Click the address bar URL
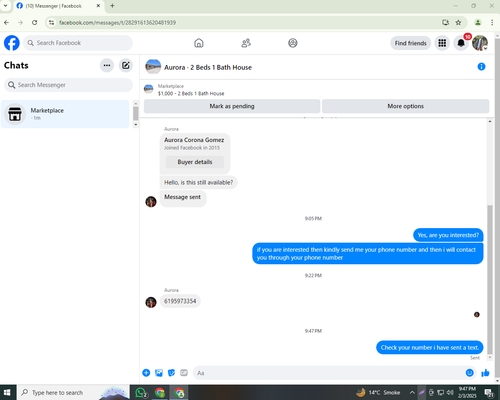 point(117,23)
